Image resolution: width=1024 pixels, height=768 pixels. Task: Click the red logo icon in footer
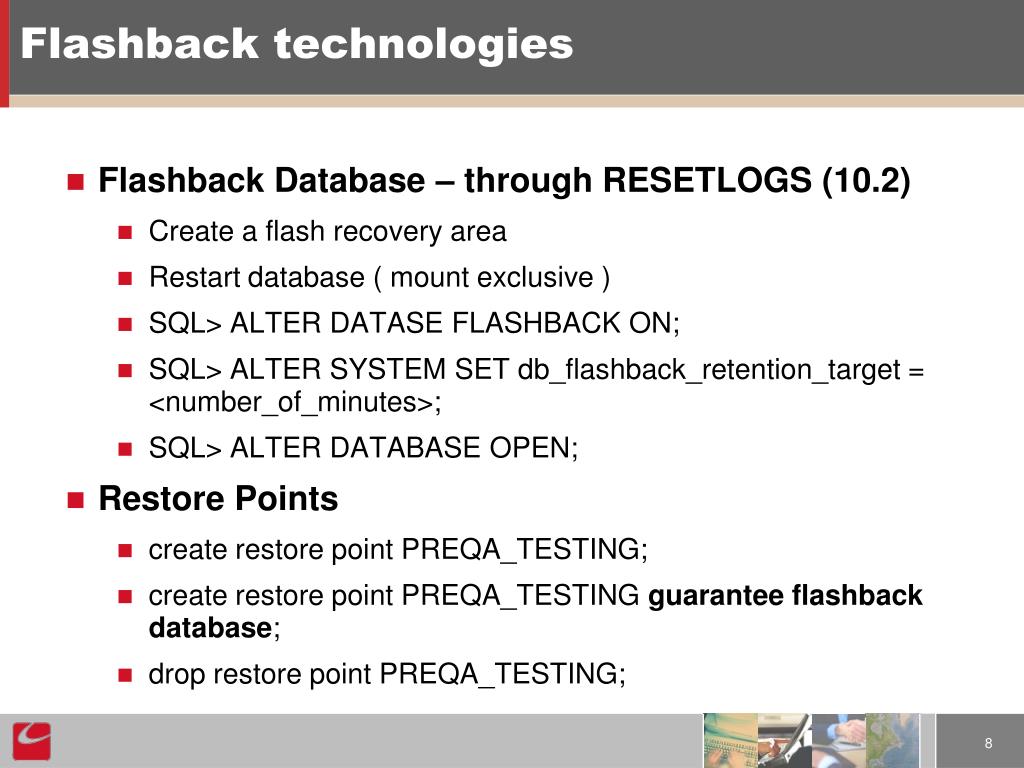click(x=31, y=741)
